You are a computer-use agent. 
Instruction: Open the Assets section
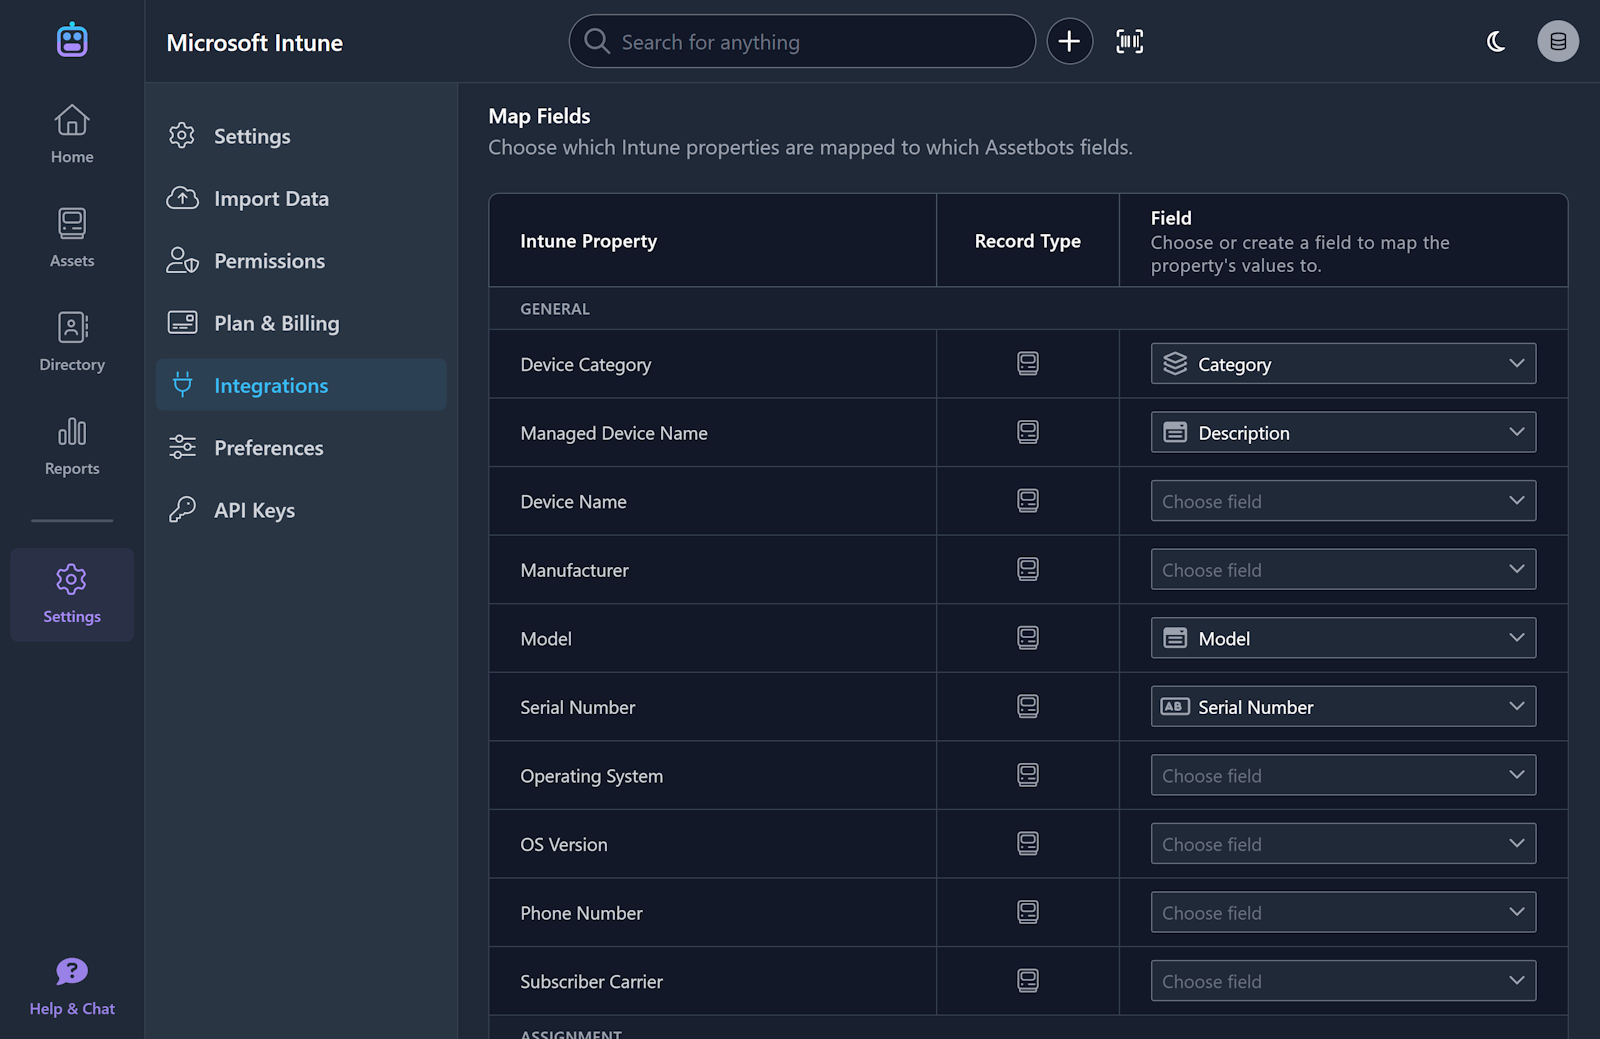(x=72, y=238)
